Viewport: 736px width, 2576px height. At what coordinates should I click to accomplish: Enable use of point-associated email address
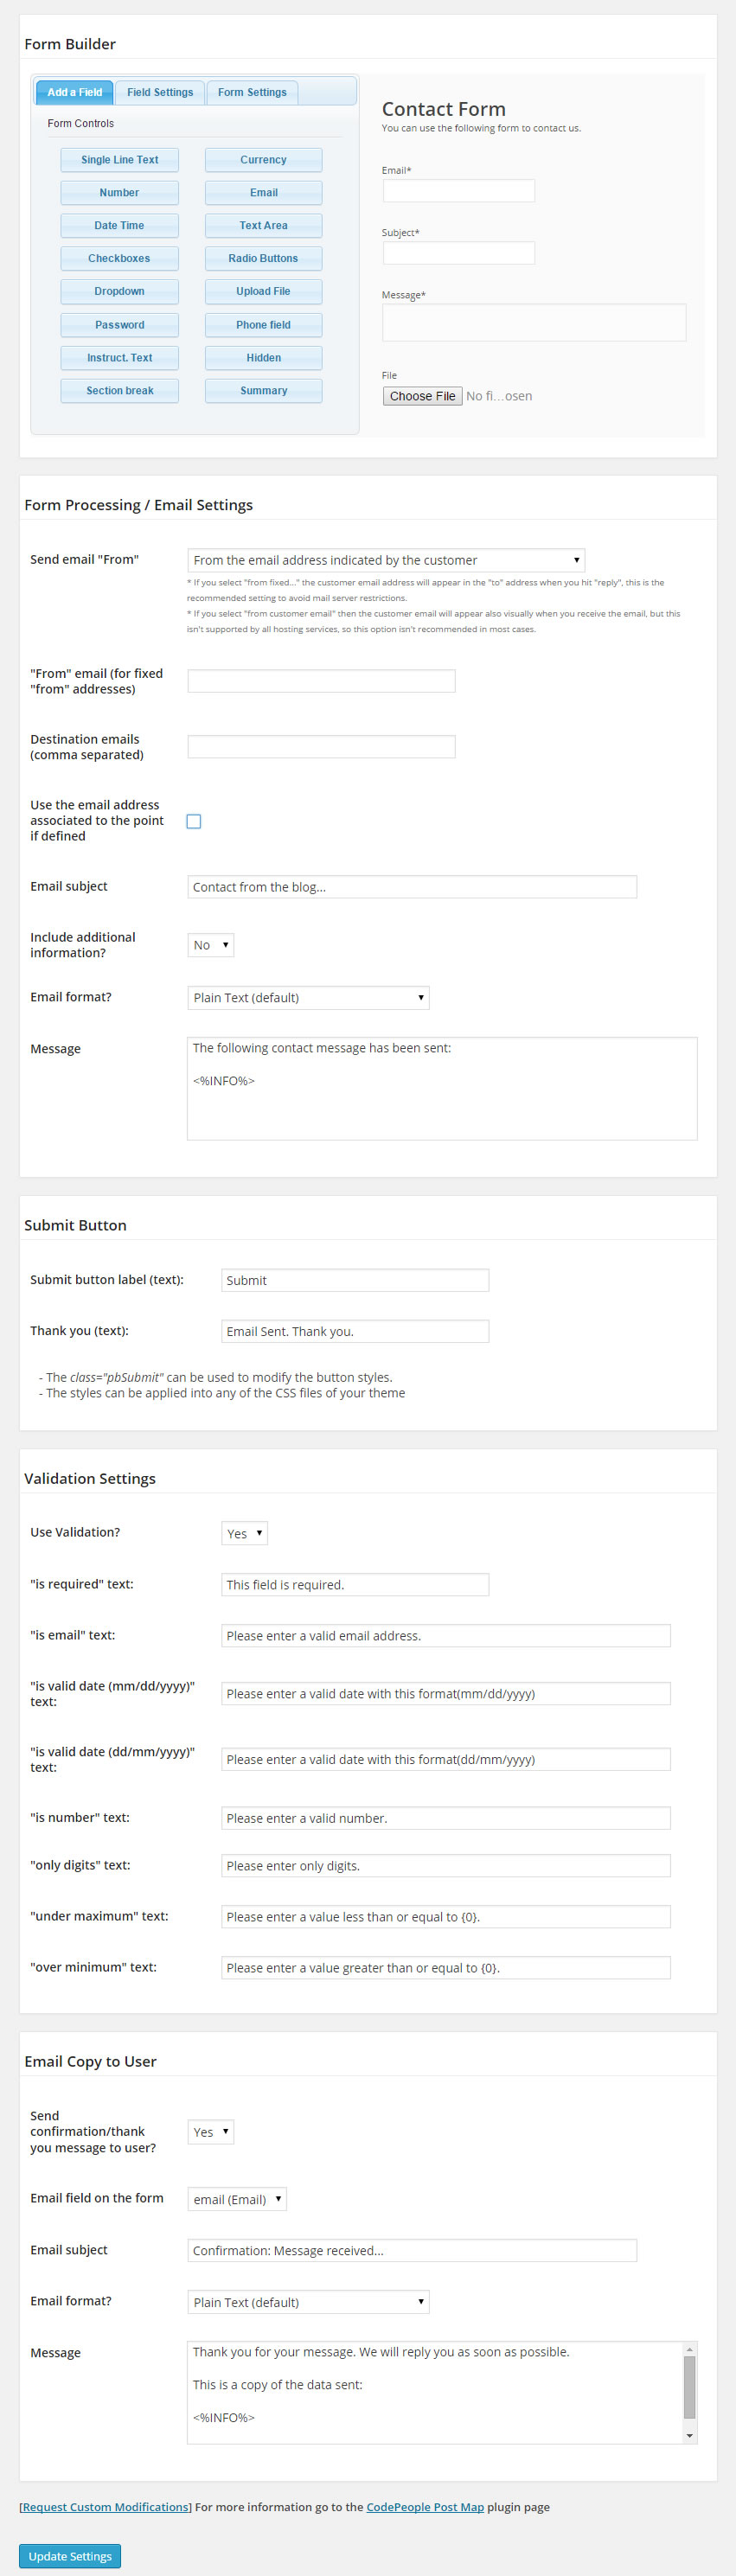click(x=194, y=821)
